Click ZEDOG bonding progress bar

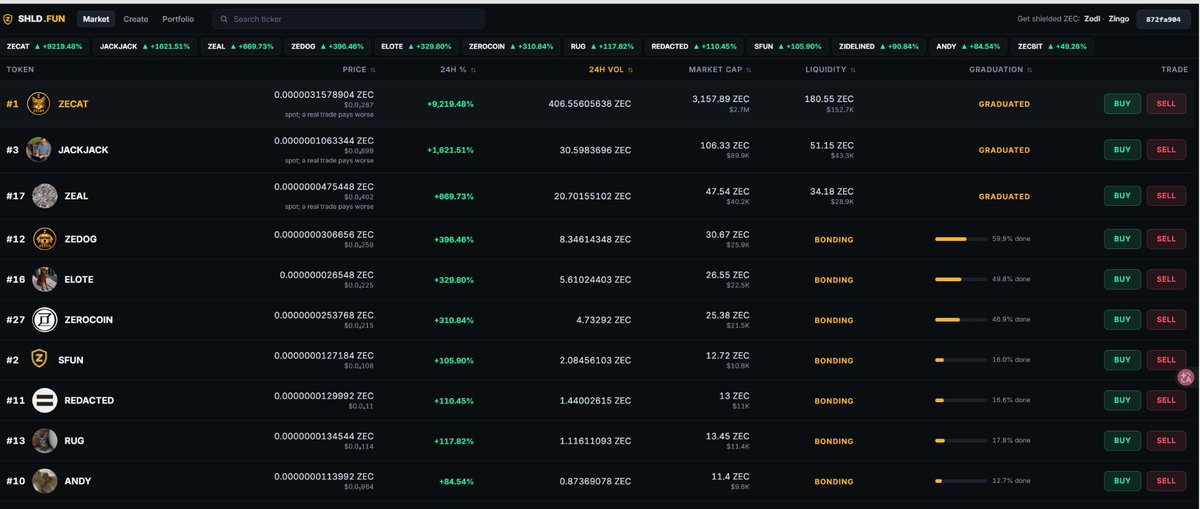pyautogui.click(x=960, y=239)
